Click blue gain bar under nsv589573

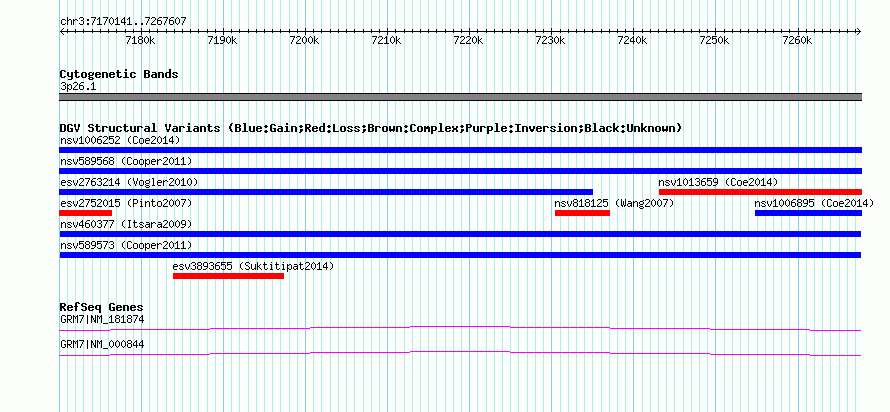pyautogui.click(x=460, y=255)
